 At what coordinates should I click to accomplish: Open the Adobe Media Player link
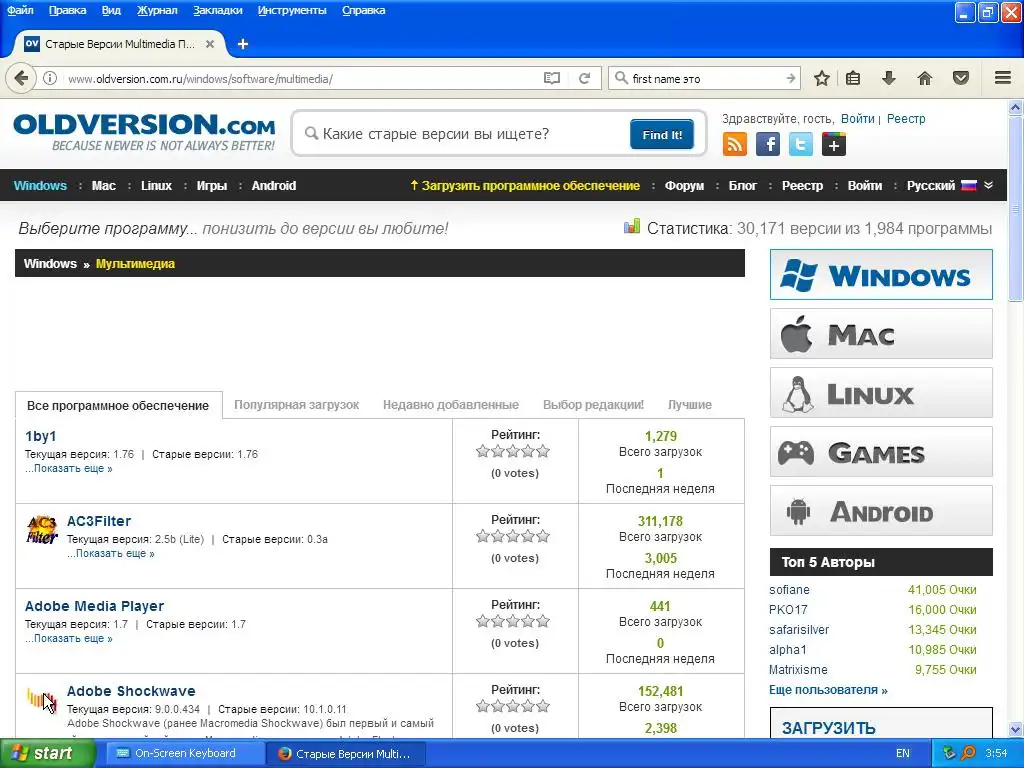click(x=94, y=606)
